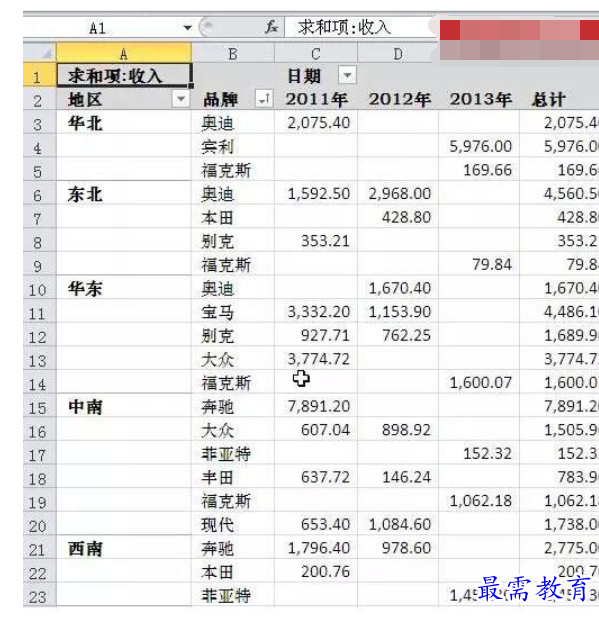Click cell with value 927.71
Screen dimensions: 599x620
point(316,335)
